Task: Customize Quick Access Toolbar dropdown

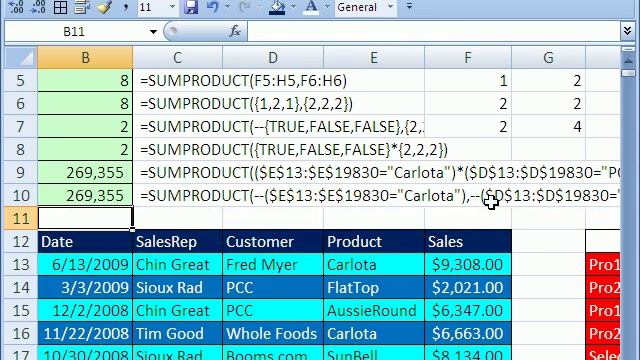Action: [x=409, y=7]
